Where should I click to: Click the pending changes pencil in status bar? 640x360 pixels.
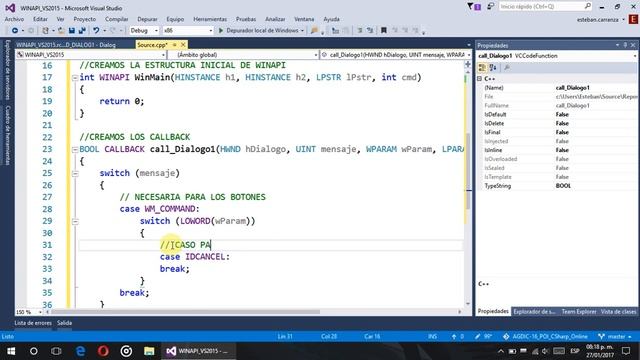(x=477, y=337)
